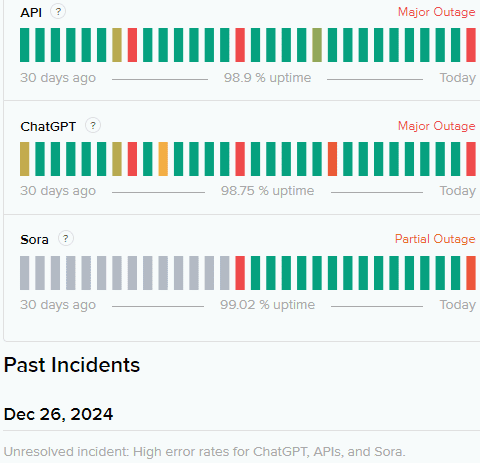The width and height of the screenshot is (480, 463).
Task: Click the 'Past Incidents' heading
Action: pyautogui.click(x=72, y=365)
